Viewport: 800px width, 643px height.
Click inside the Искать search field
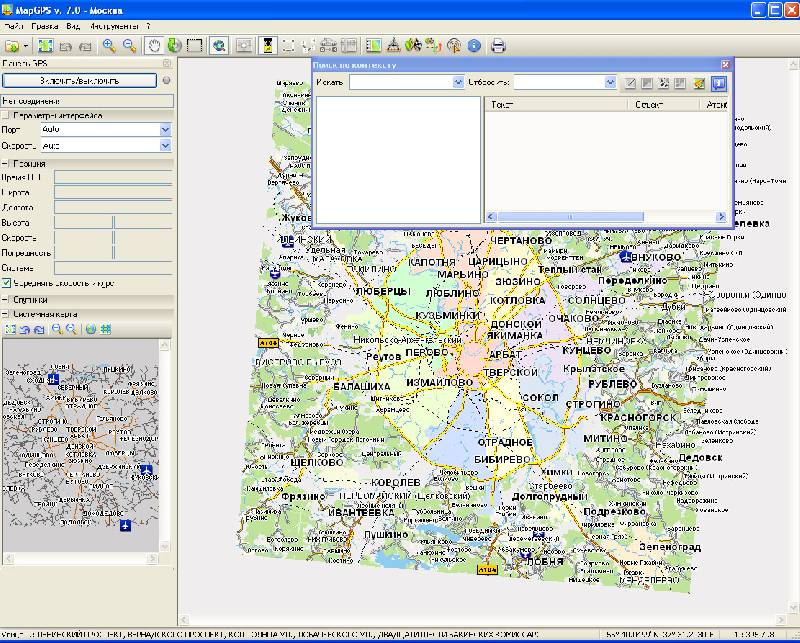tap(401, 82)
